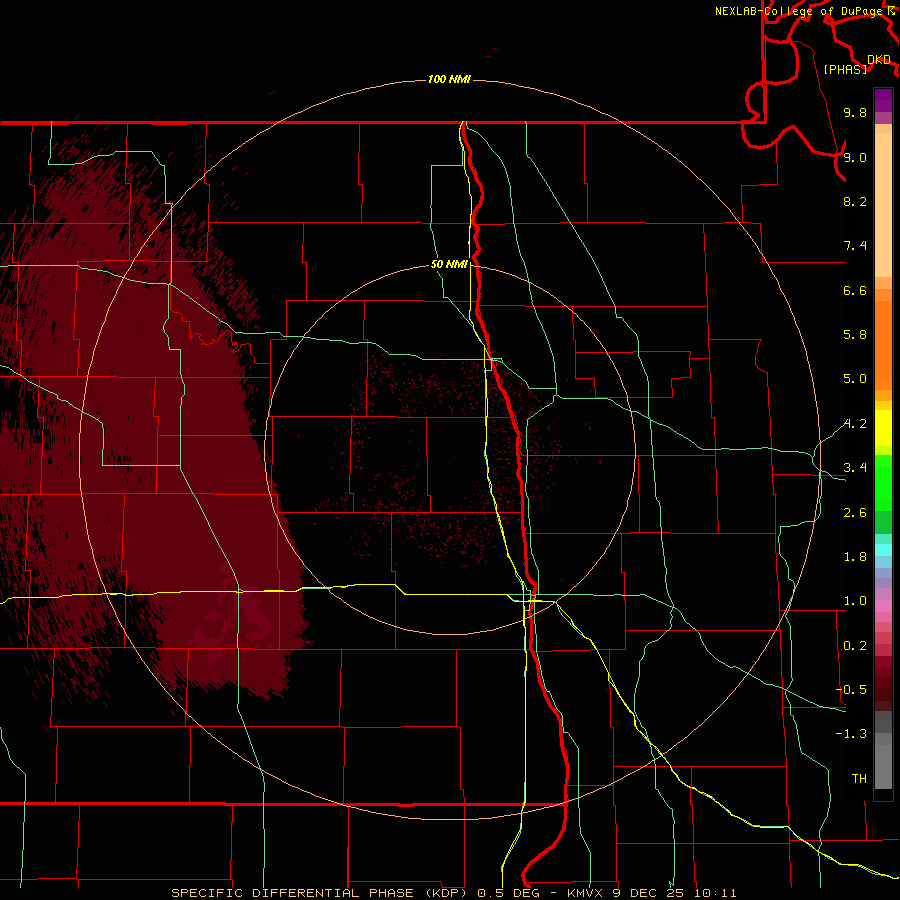
Task: Click the 0.2 value on the color scale
Action: click(855, 646)
